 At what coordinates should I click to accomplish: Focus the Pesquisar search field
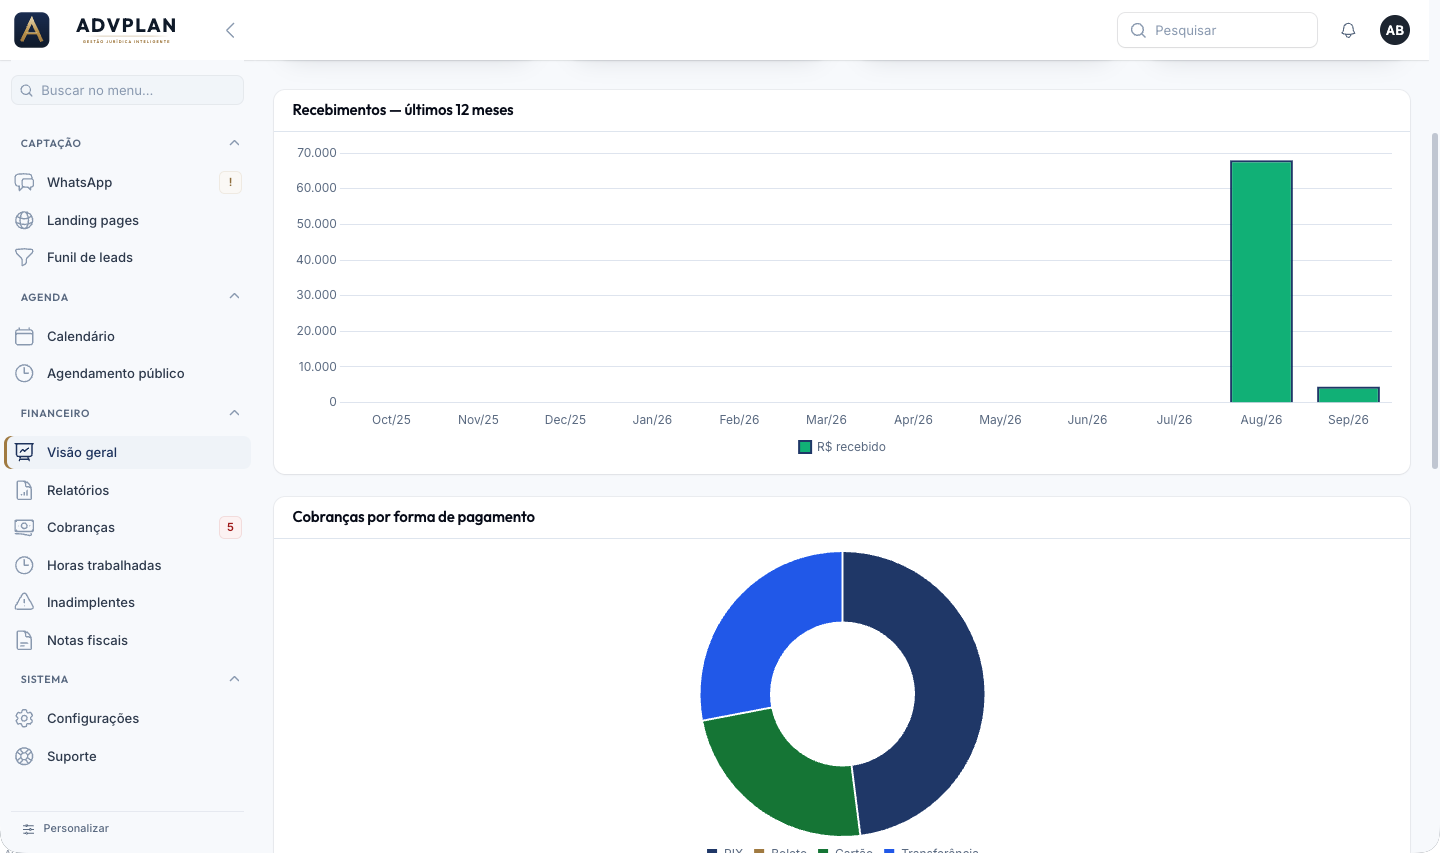click(x=1217, y=30)
